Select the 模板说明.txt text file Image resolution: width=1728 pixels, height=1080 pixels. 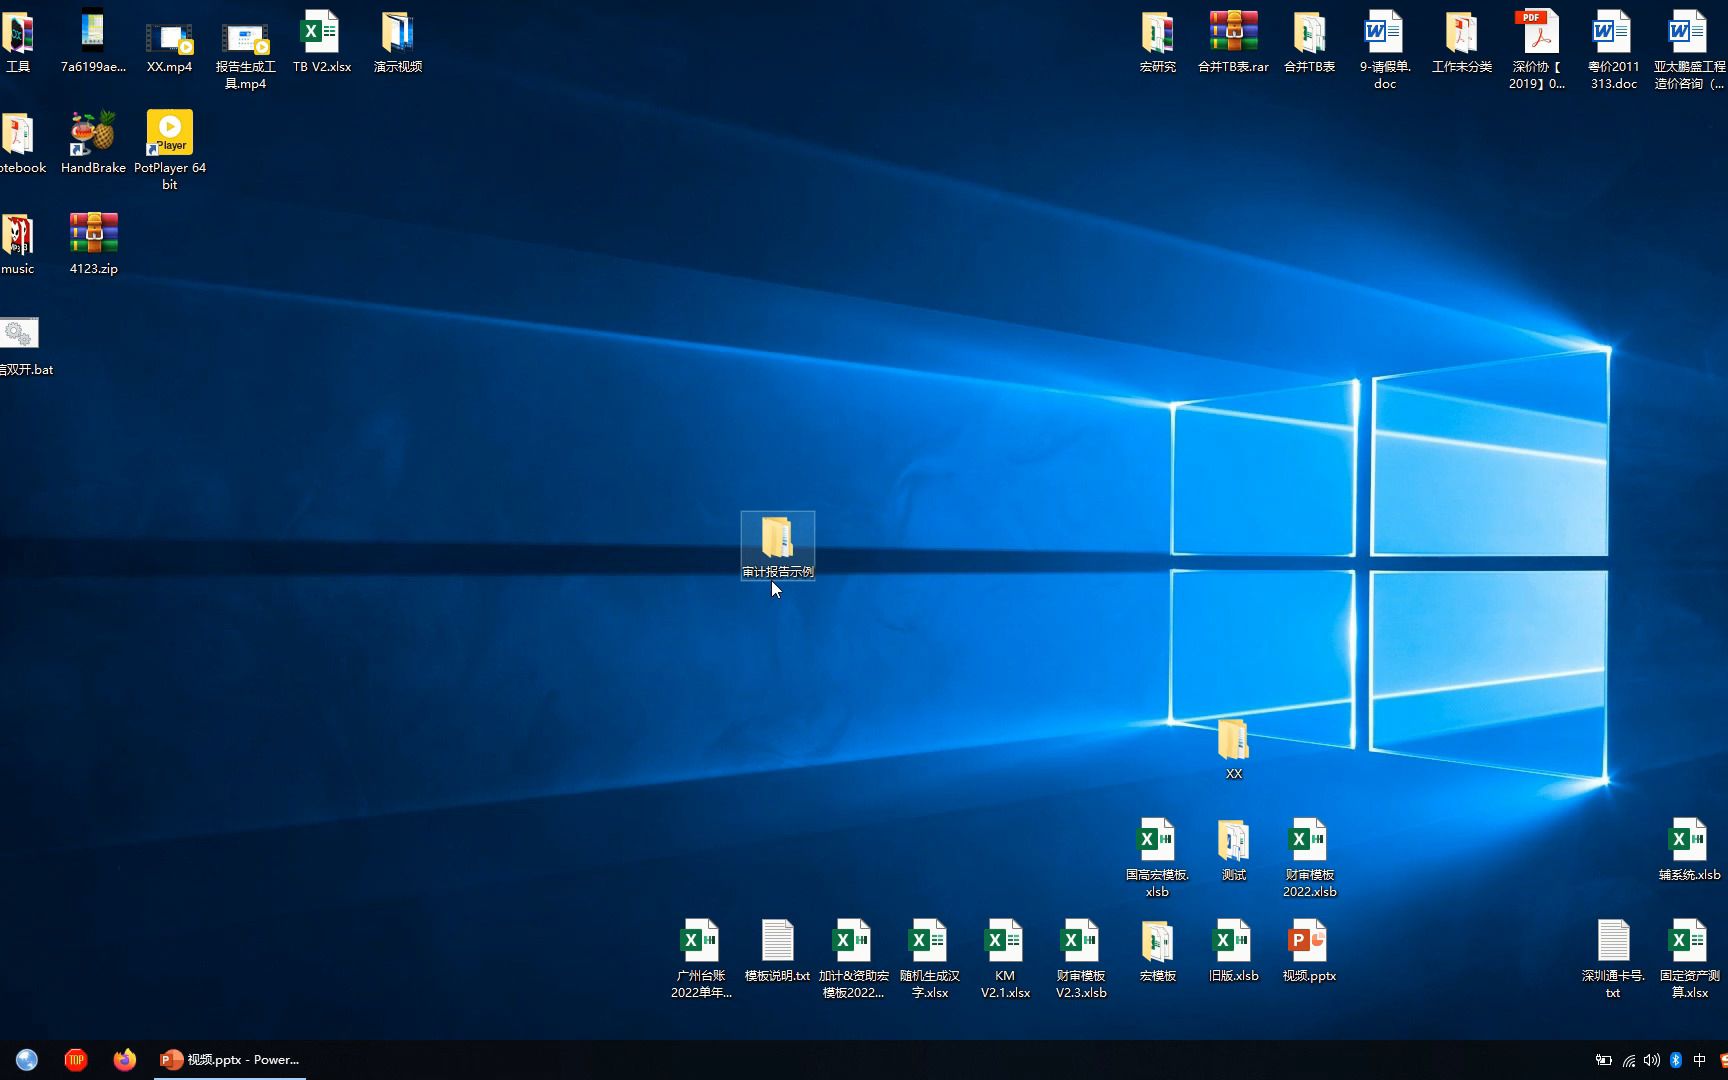coord(777,951)
